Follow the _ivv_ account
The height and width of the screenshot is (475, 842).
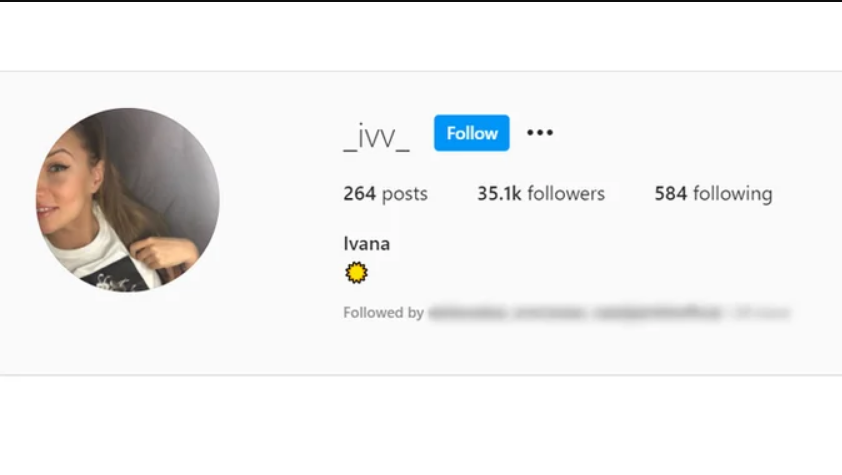point(471,133)
